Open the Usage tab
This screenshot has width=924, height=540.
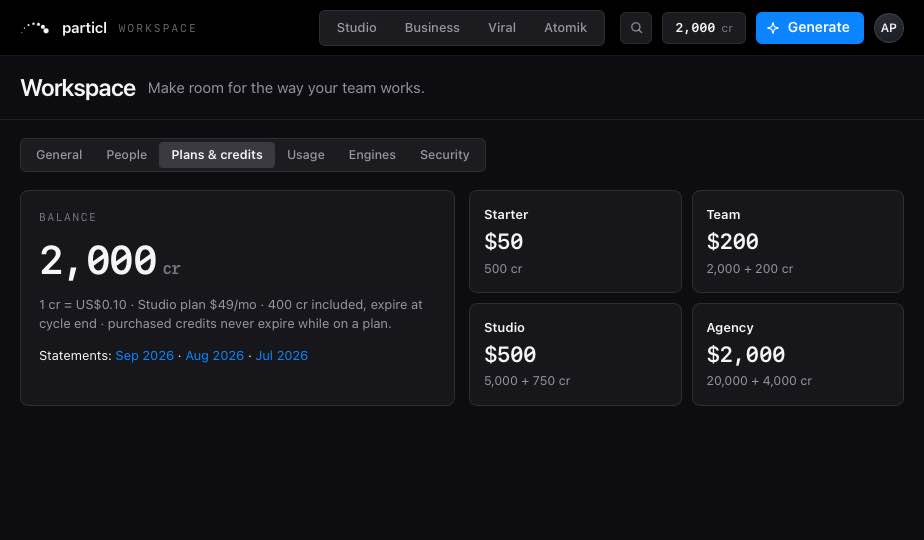(306, 155)
